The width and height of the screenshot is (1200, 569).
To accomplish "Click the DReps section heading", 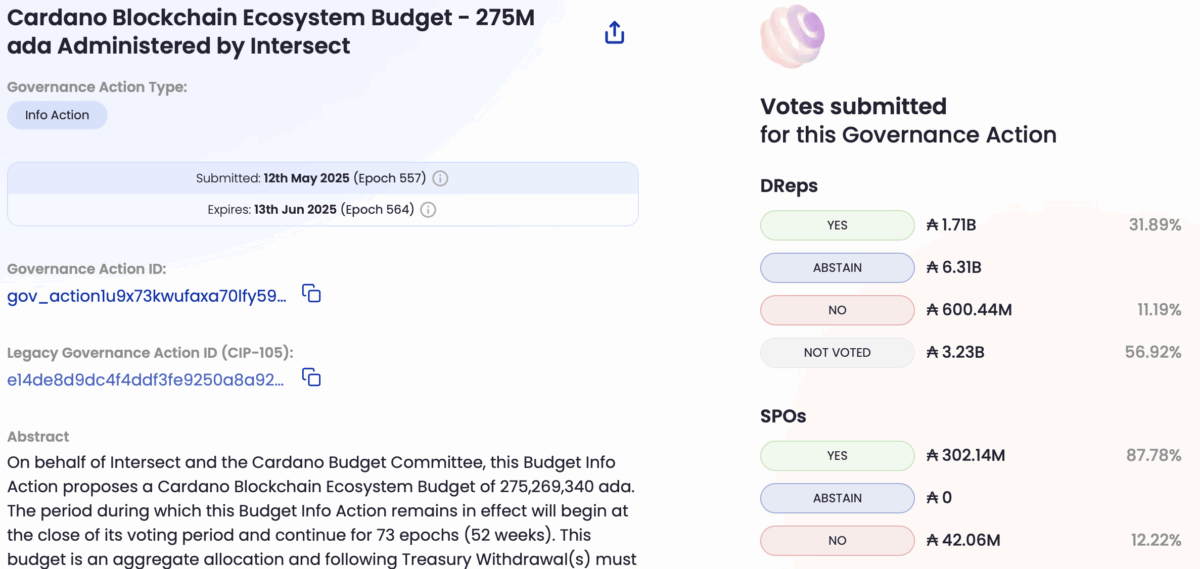I will (x=789, y=186).
